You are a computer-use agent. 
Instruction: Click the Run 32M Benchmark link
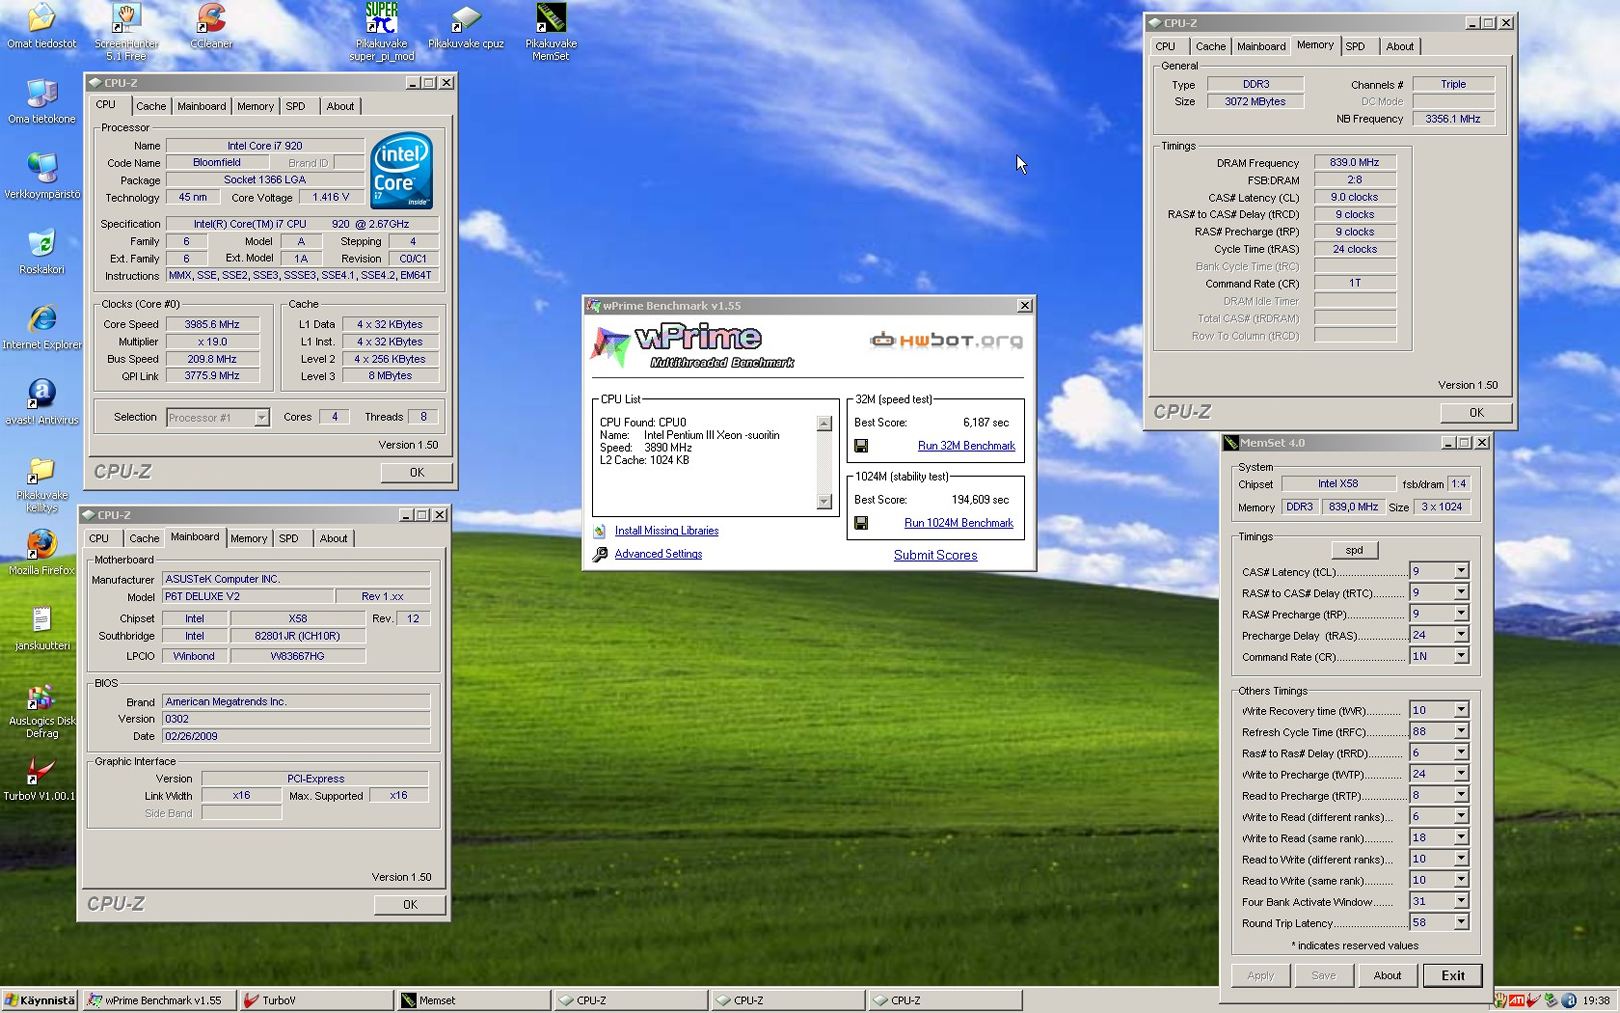[966, 446]
